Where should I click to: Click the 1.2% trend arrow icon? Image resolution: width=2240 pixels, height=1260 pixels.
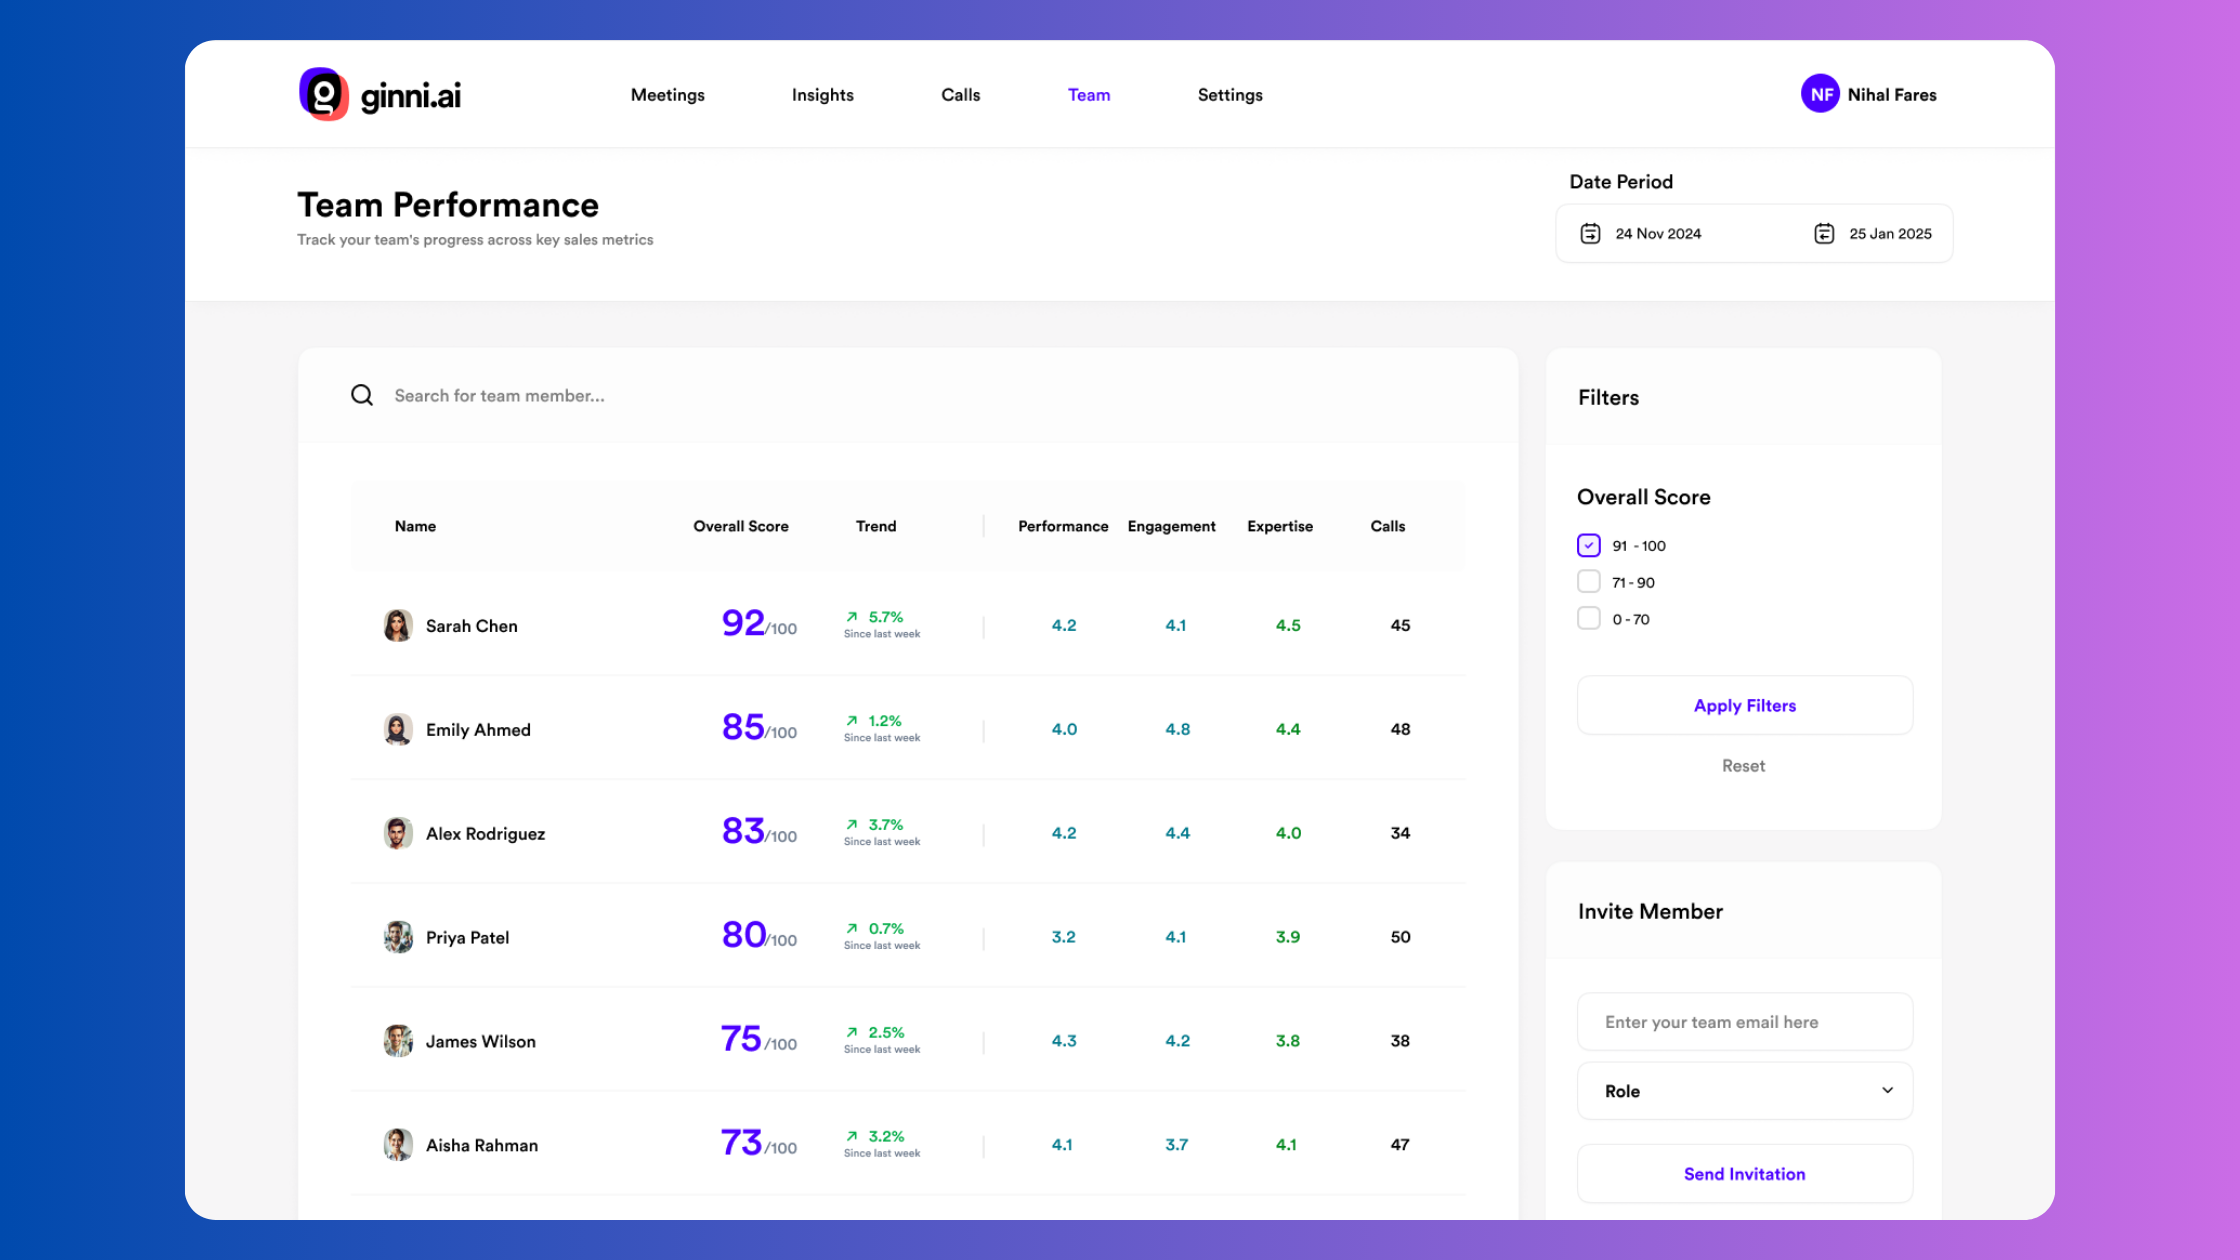click(852, 721)
